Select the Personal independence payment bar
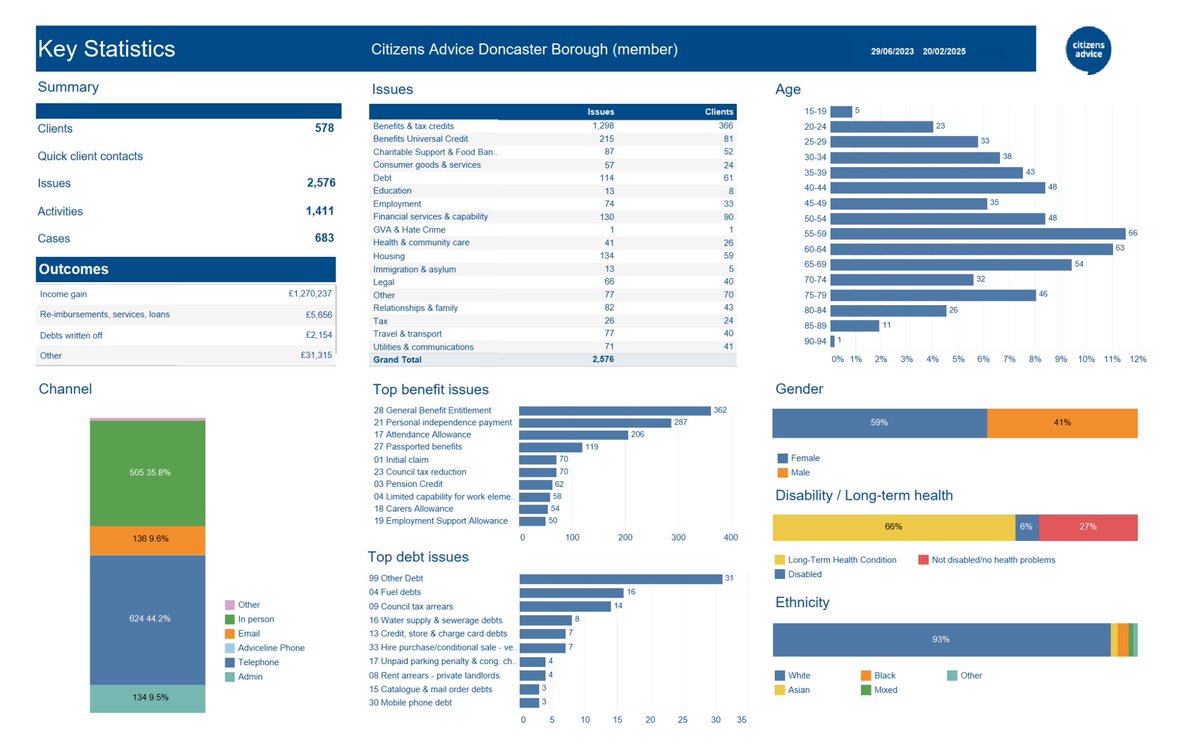 coord(595,423)
